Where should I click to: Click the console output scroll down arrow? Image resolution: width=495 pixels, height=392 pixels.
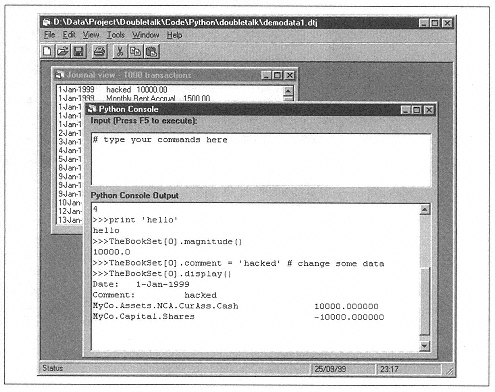coord(425,346)
